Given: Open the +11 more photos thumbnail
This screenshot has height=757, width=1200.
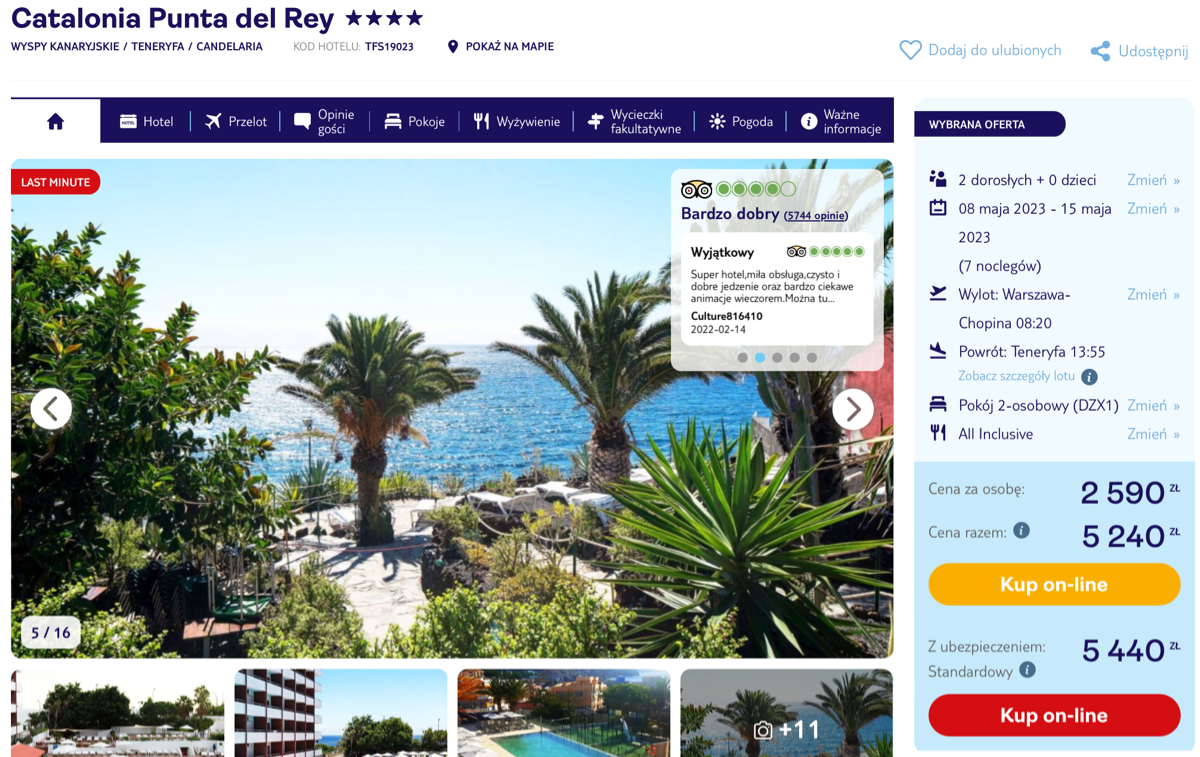Looking at the screenshot, I should [787, 713].
